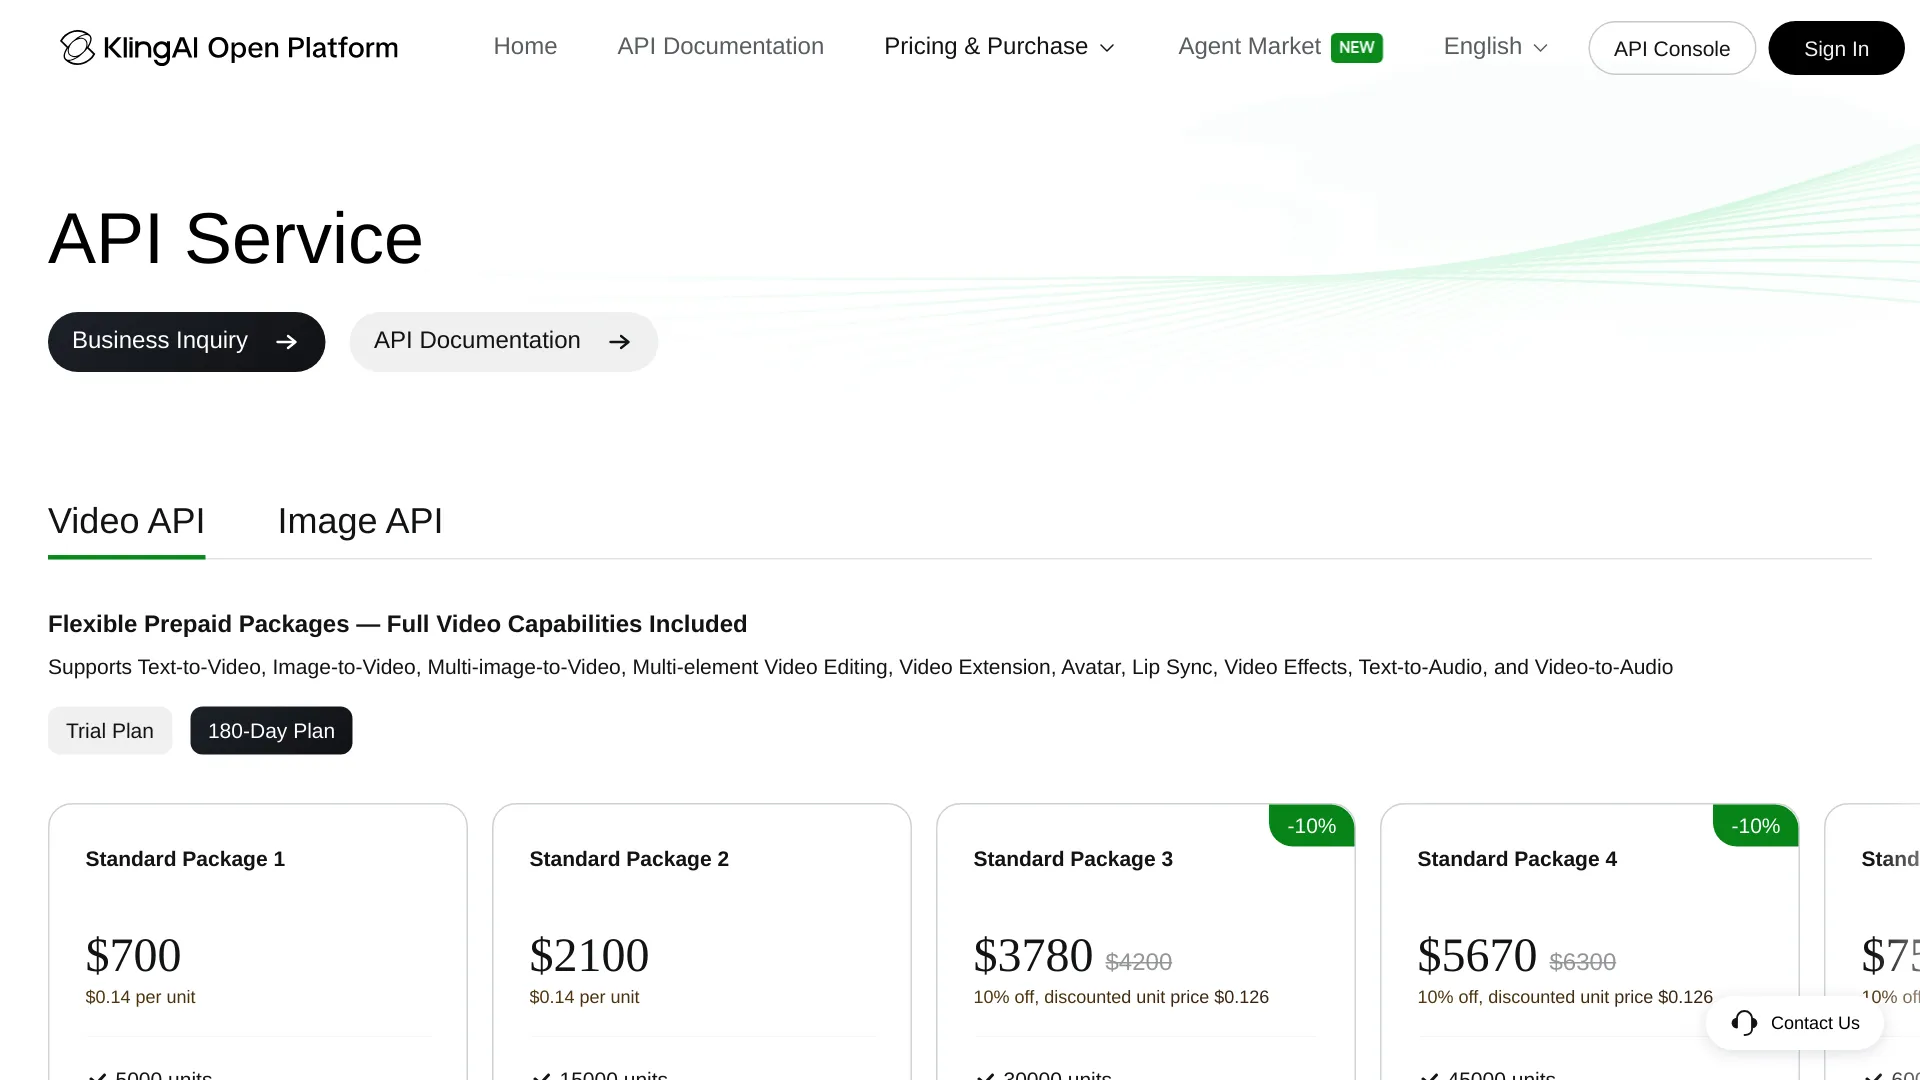Click the -10% badge on Standard Package 4

click(x=1756, y=826)
